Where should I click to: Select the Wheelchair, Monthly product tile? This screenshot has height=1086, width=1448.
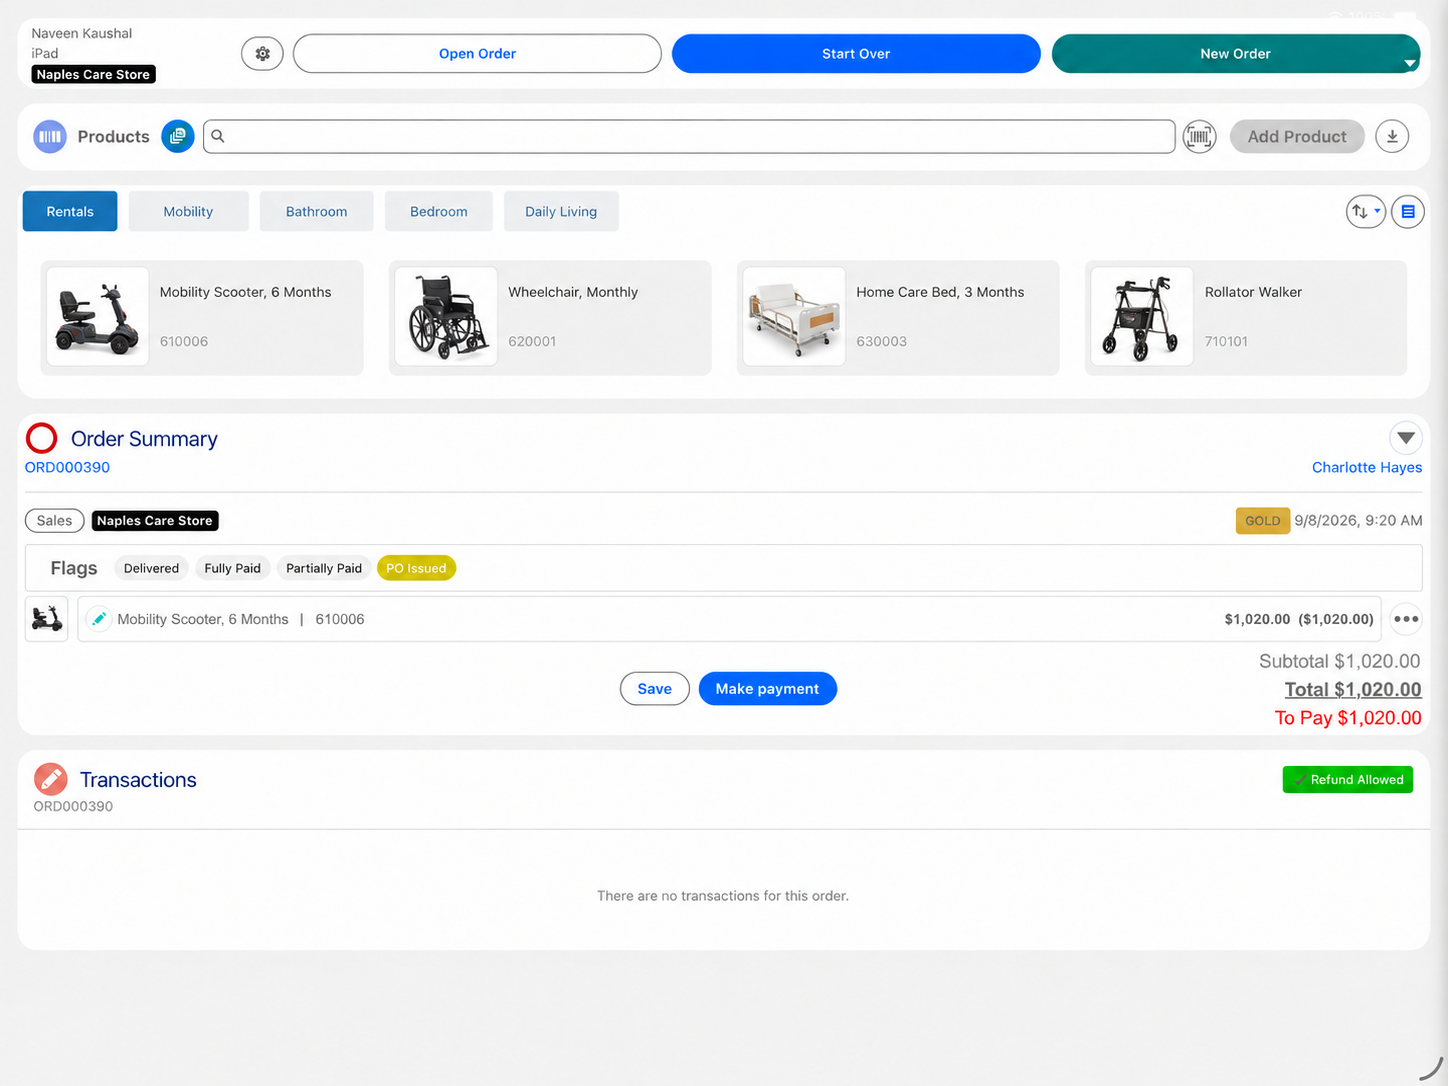click(x=550, y=318)
